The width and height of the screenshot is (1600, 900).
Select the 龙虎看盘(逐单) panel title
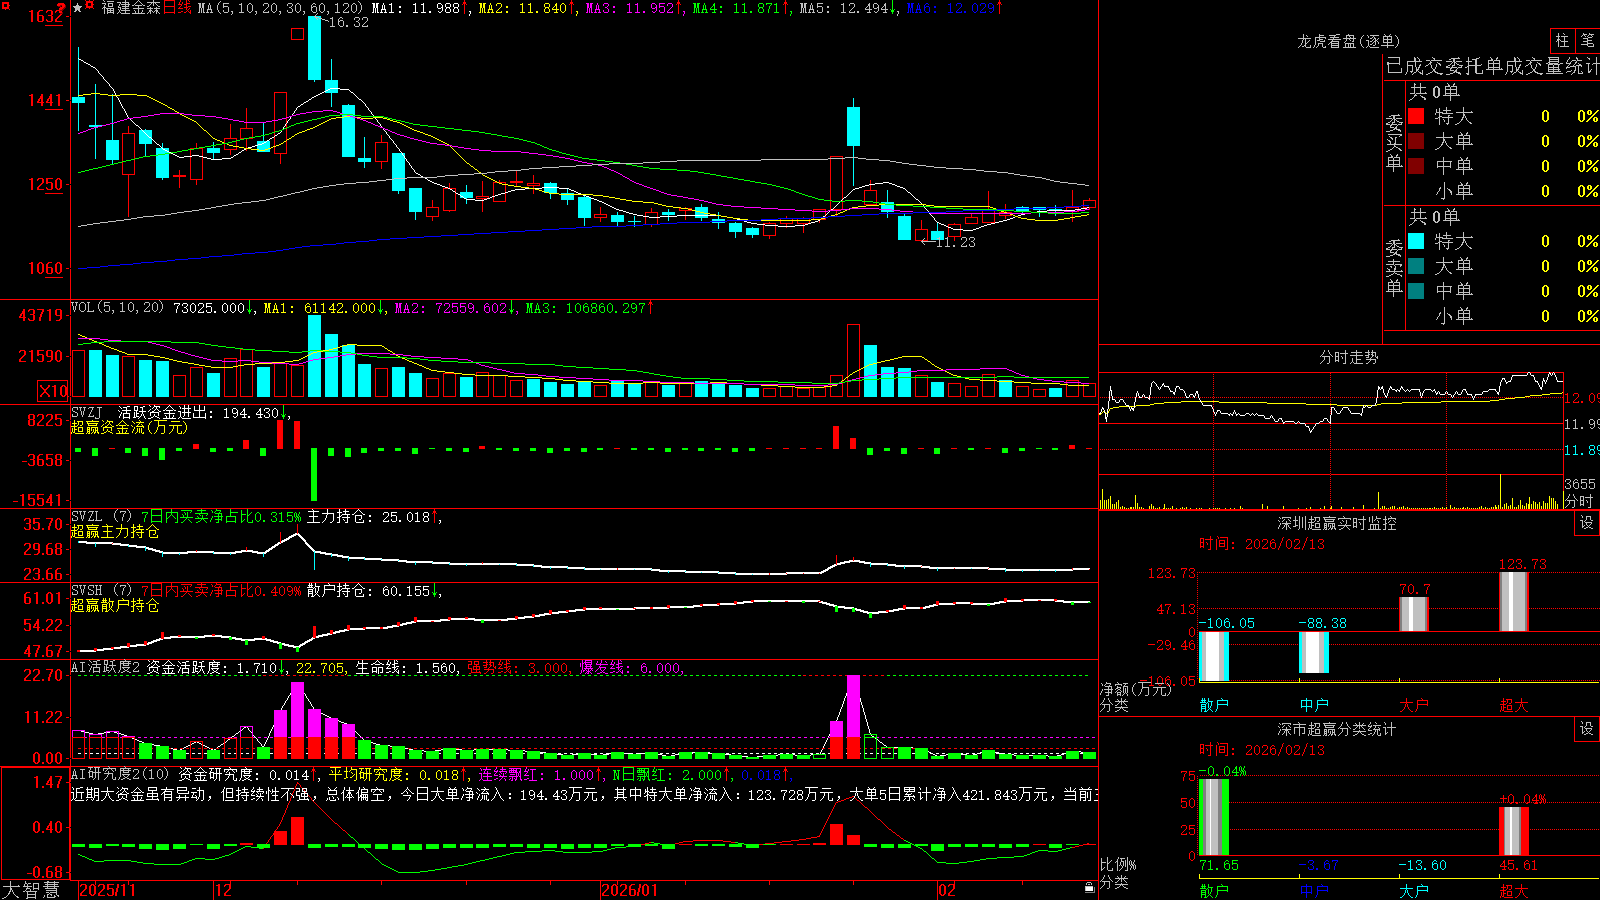pyautogui.click(x=1348, y=41)
